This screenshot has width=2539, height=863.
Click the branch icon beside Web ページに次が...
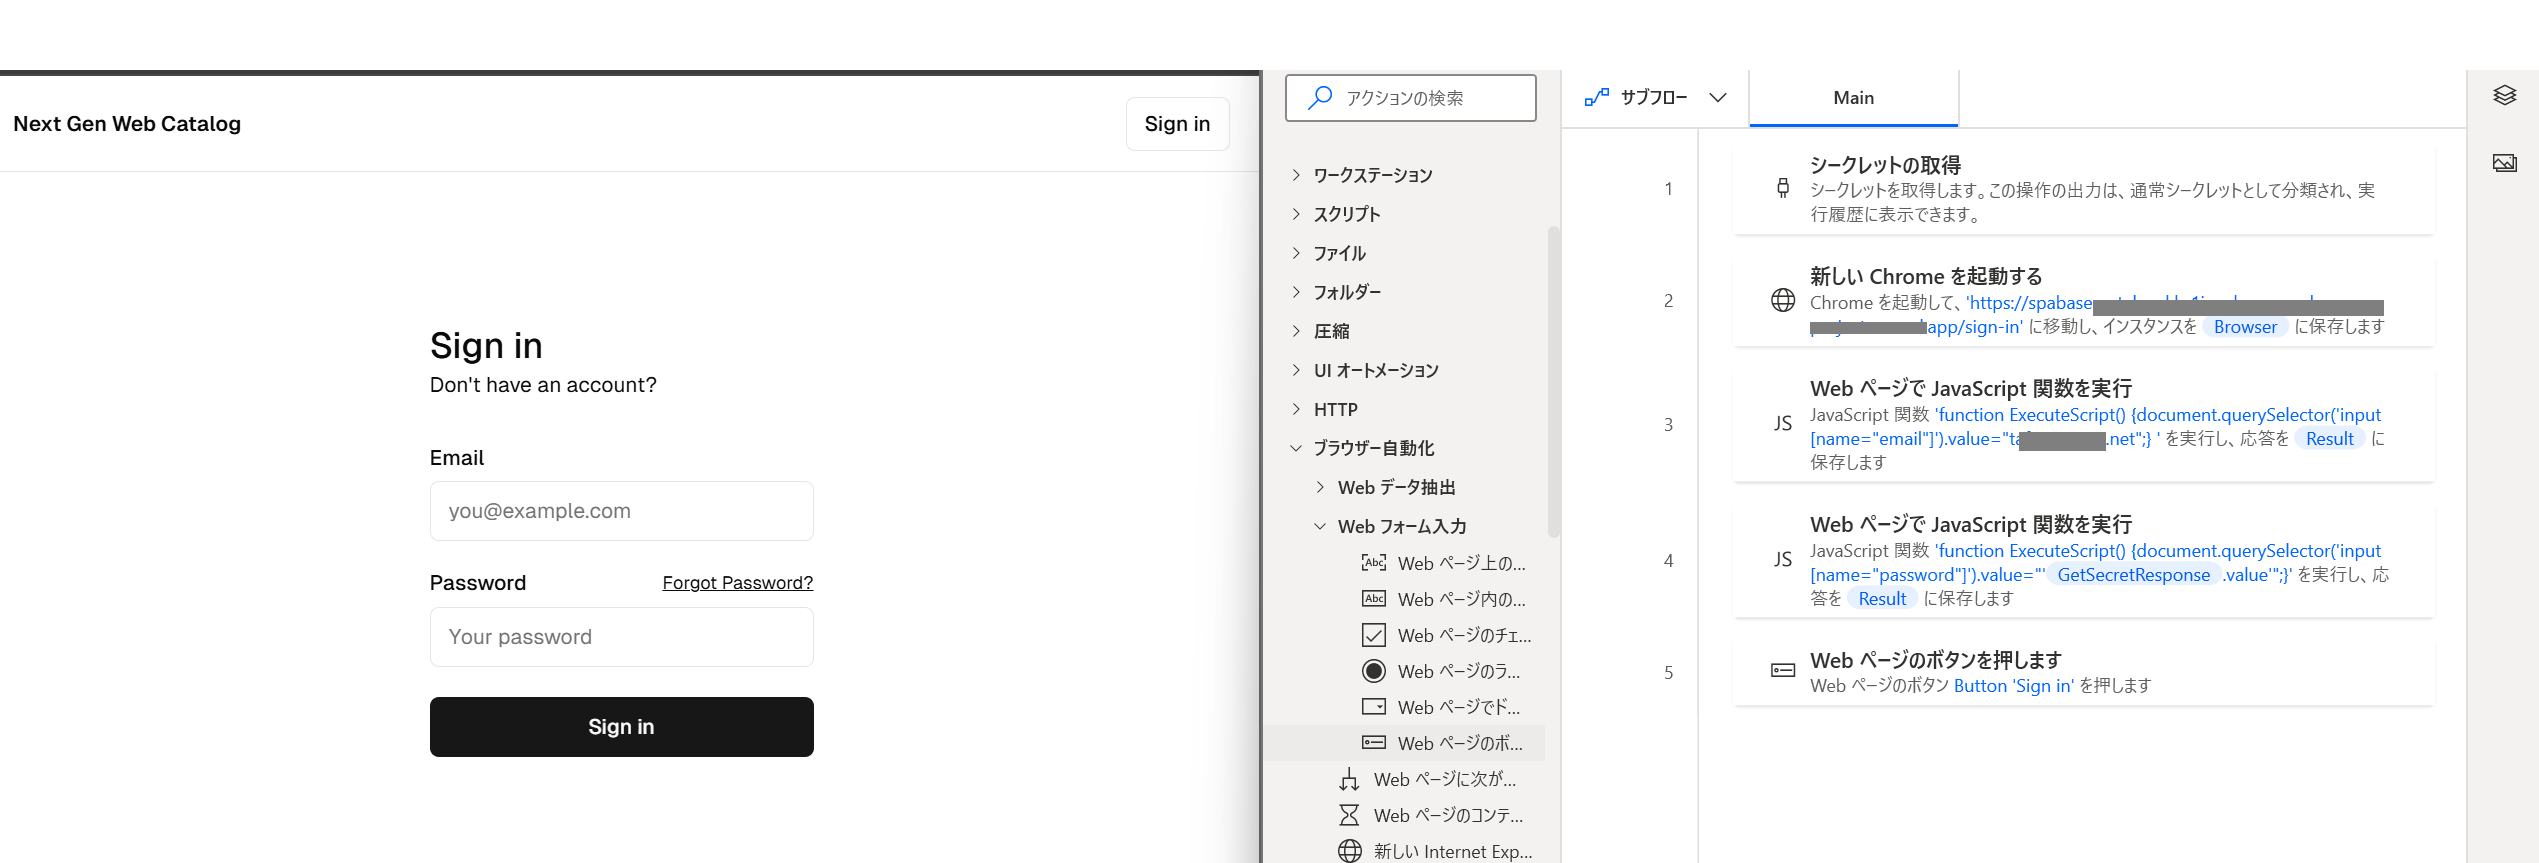(x=1349, y=779)
